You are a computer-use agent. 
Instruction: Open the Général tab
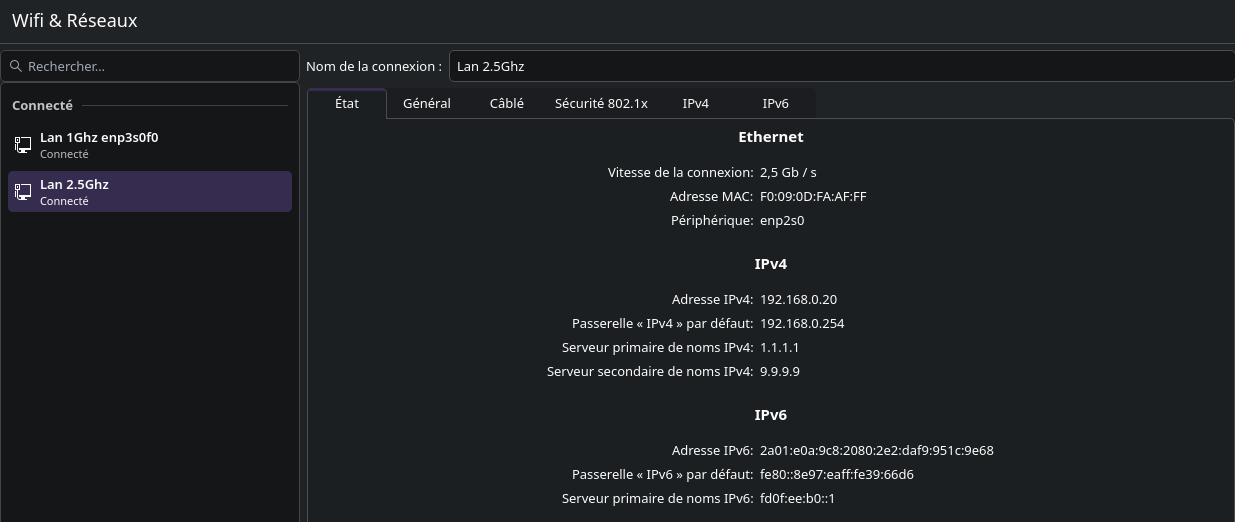coord(427,104)
